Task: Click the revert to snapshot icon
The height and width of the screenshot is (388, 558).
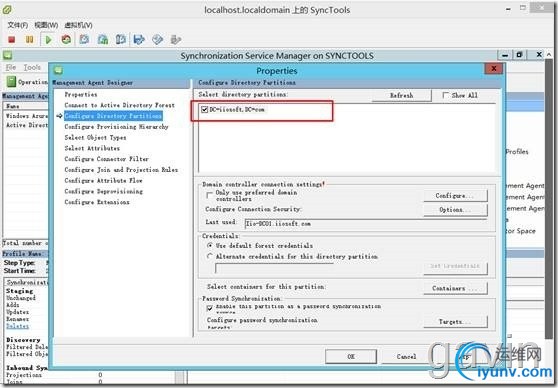Action: pyautogui.click(x=103, y=40)
